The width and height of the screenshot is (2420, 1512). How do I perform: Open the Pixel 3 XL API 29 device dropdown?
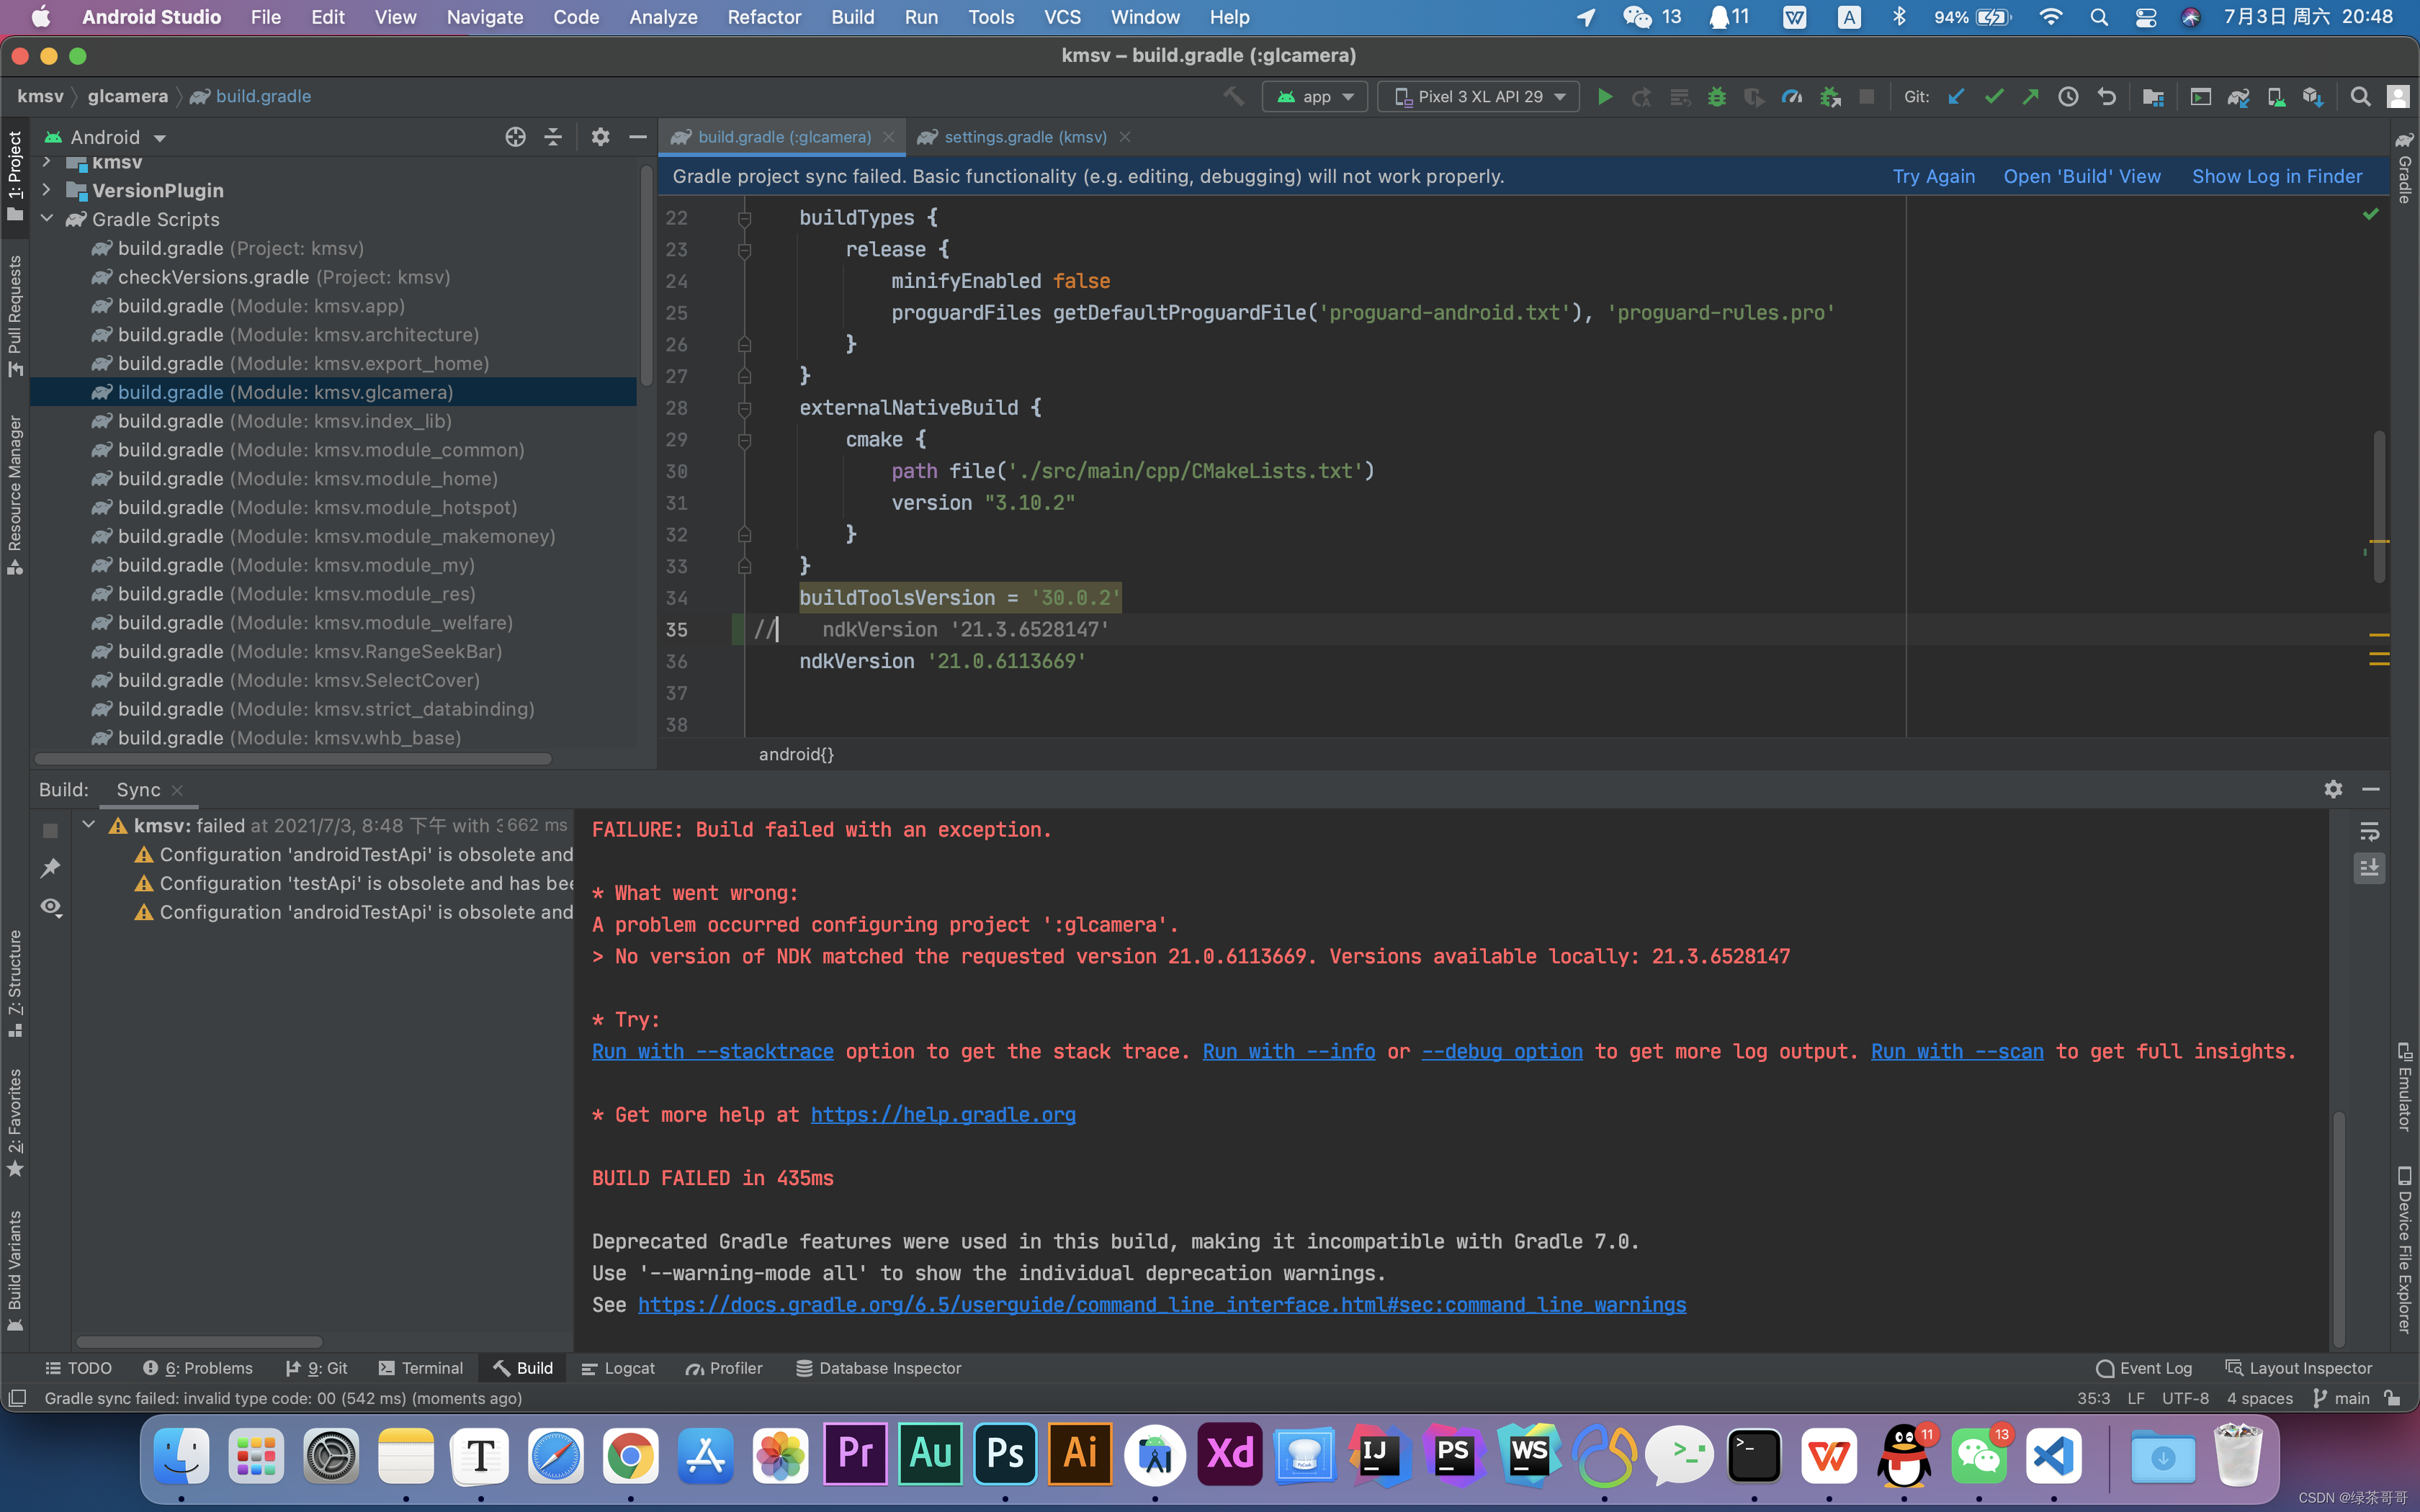click(1479, 97)
